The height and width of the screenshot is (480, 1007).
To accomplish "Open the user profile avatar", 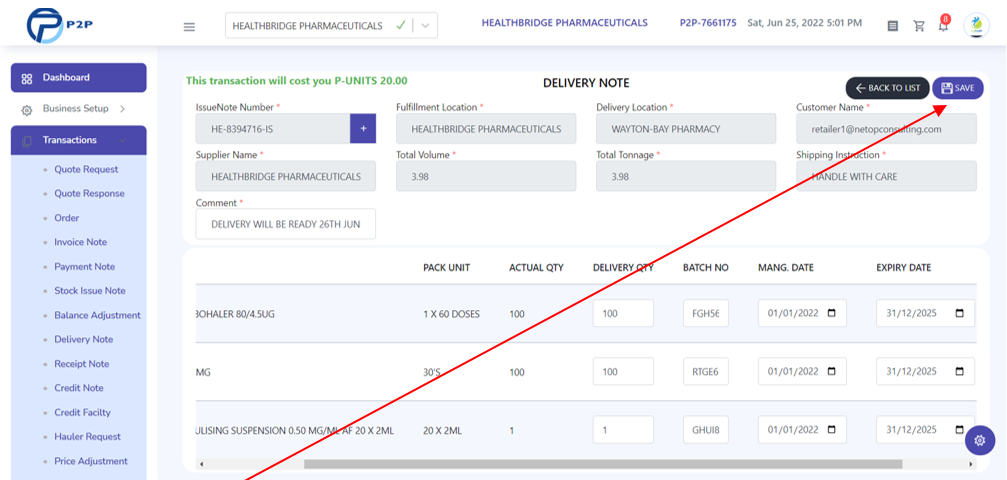I will (x=976, y=26).
